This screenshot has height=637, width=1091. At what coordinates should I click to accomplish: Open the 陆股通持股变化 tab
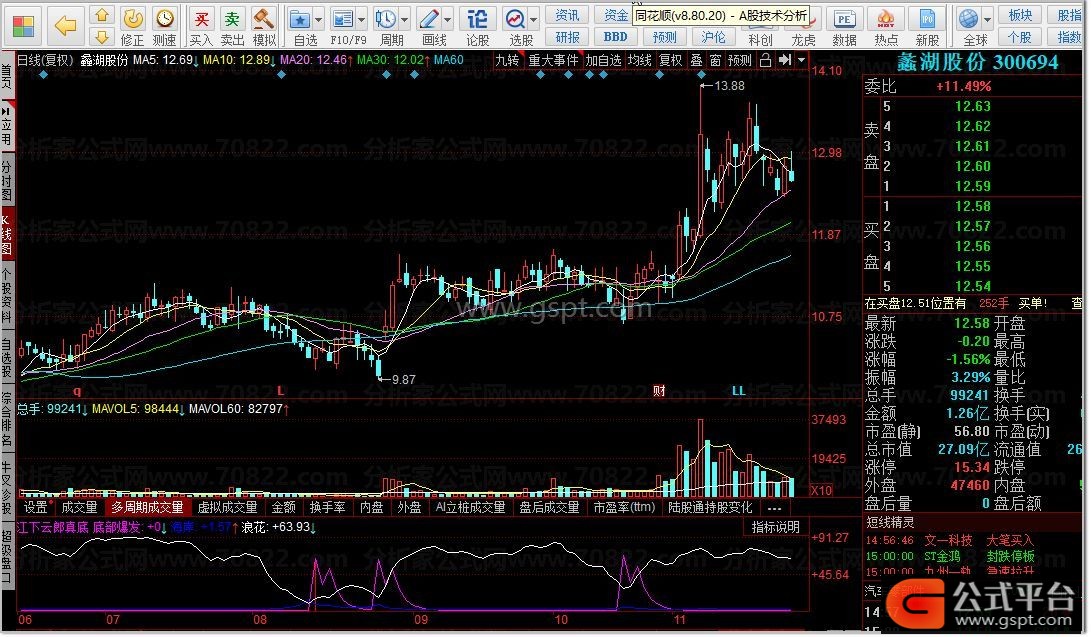[x=710, y=508]
